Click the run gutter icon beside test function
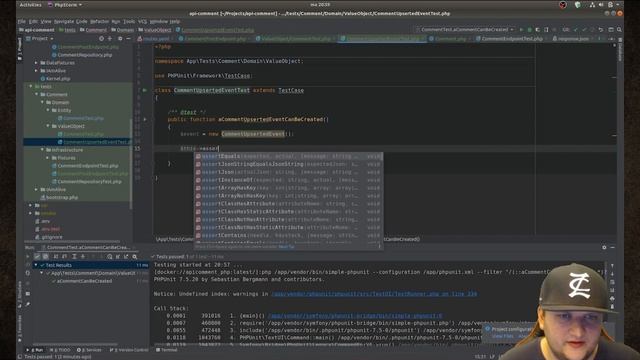640x360 pixels. pos(145,120)
